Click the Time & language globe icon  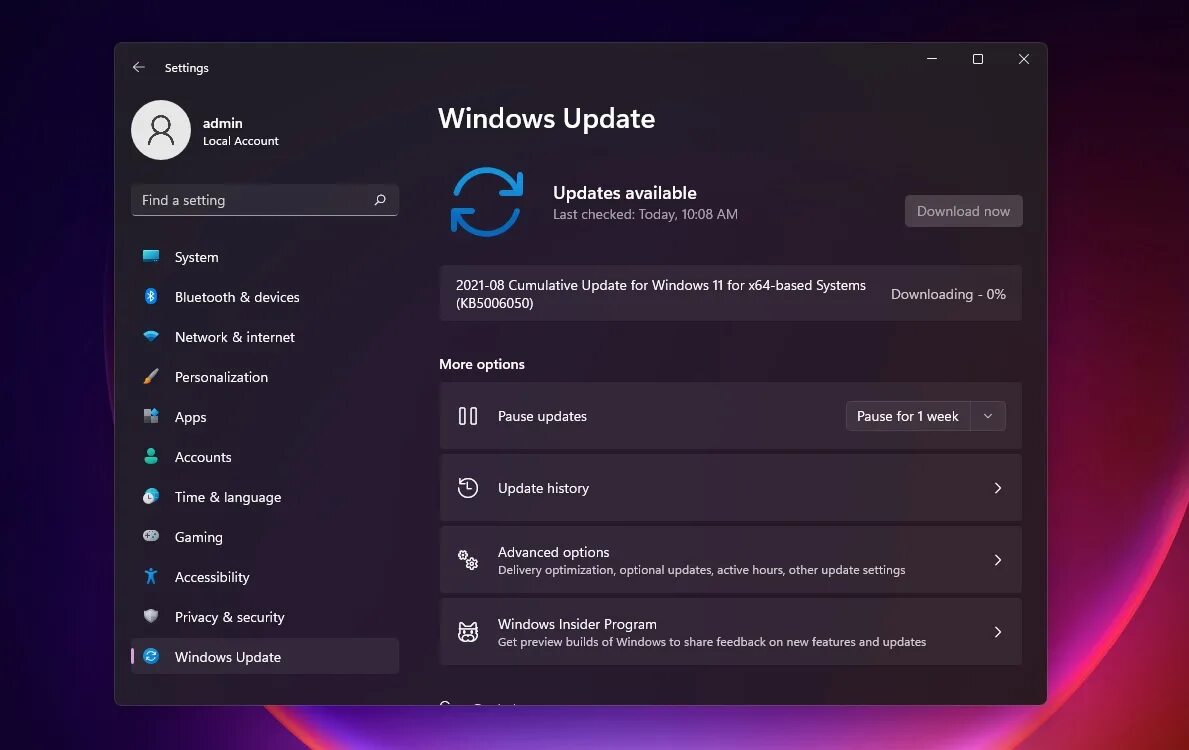coord(151,496)
